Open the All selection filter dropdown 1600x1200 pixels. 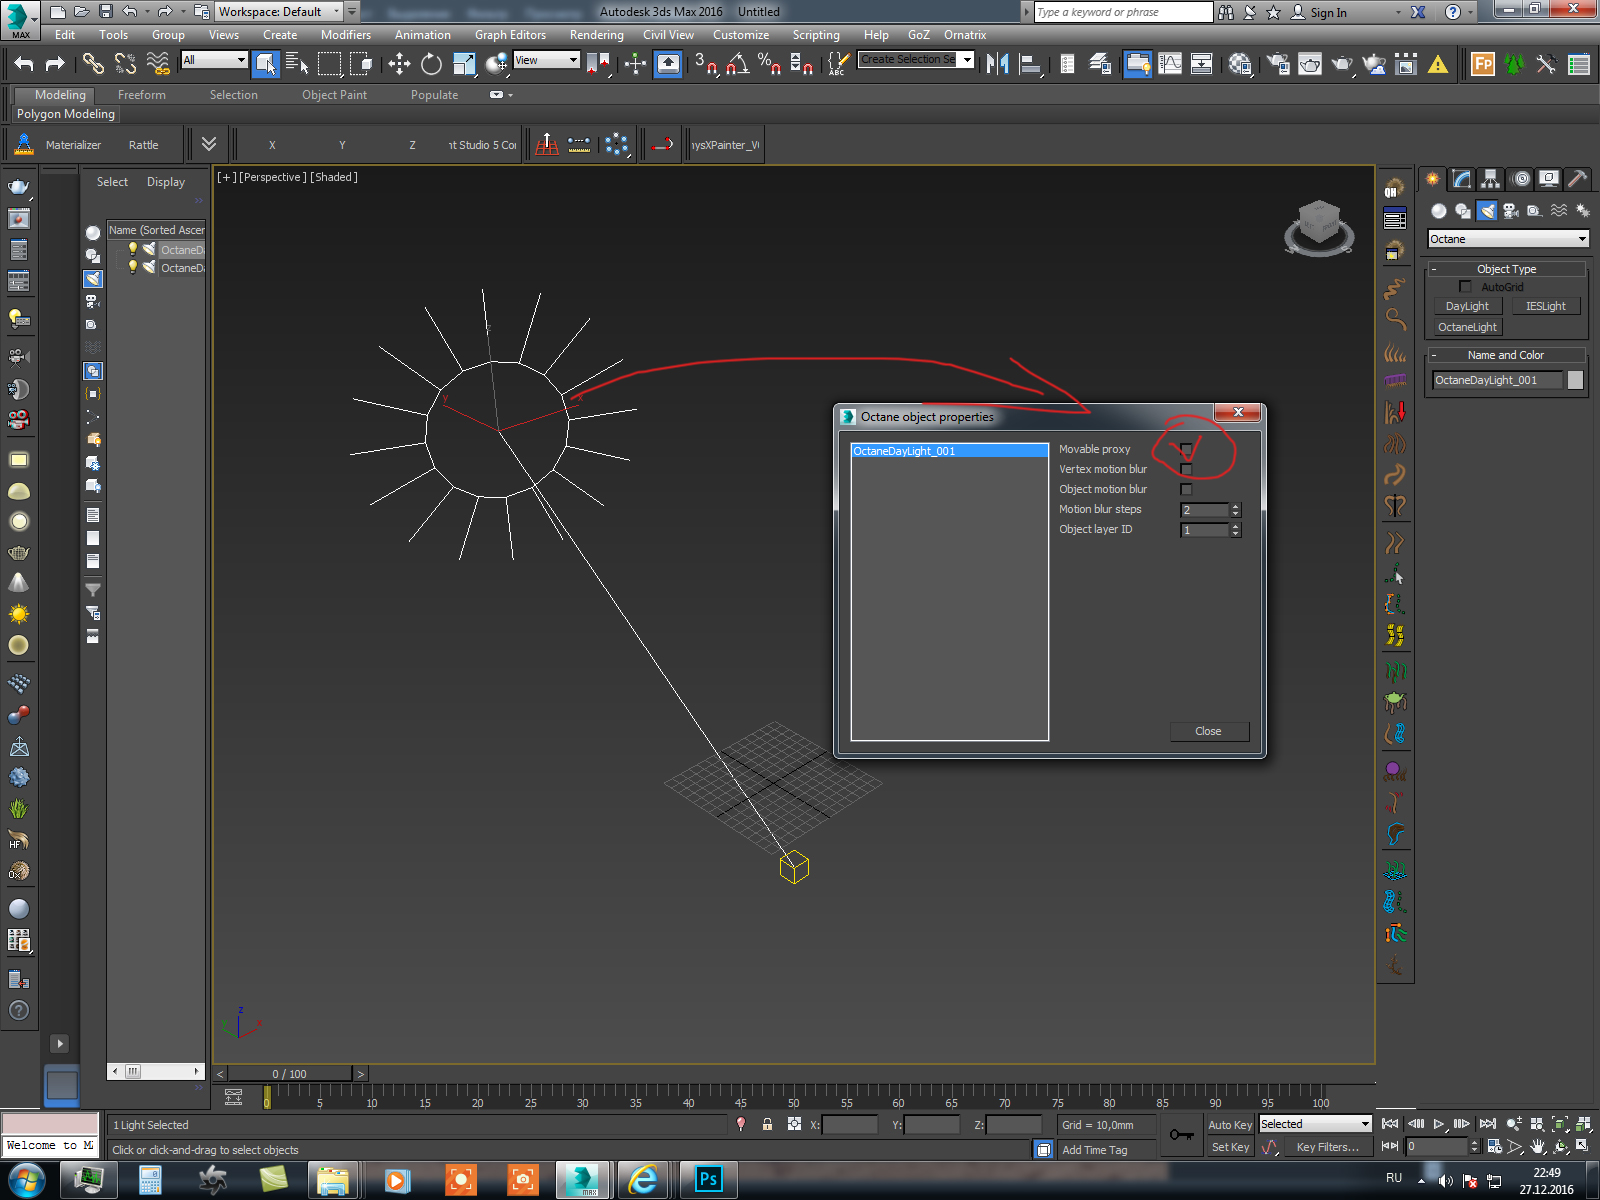(214, 60)
